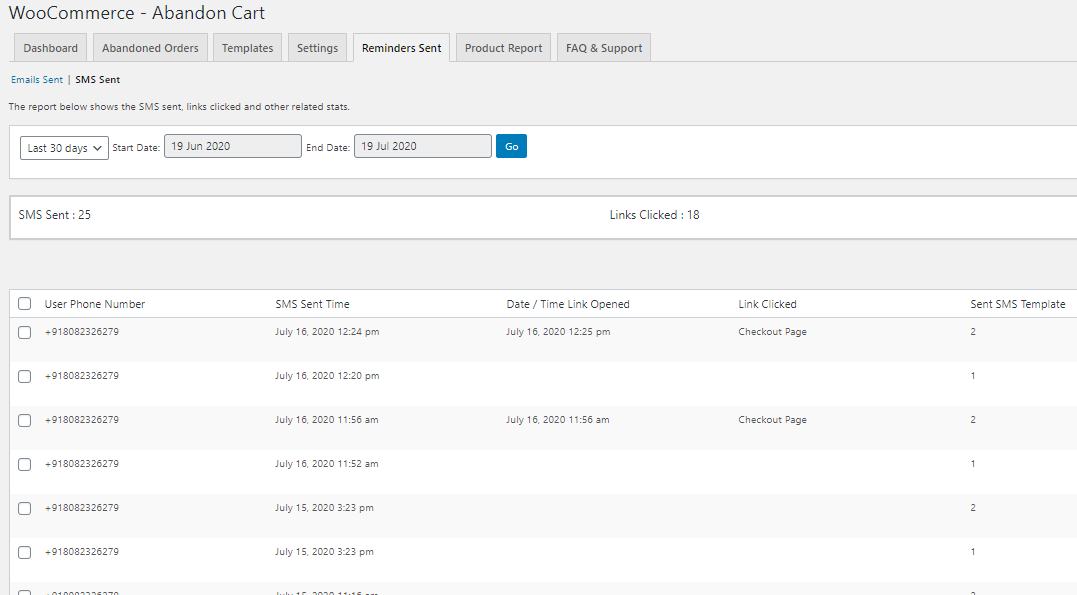
Task: Open the Product Report tab
Action: click(503, 47)
